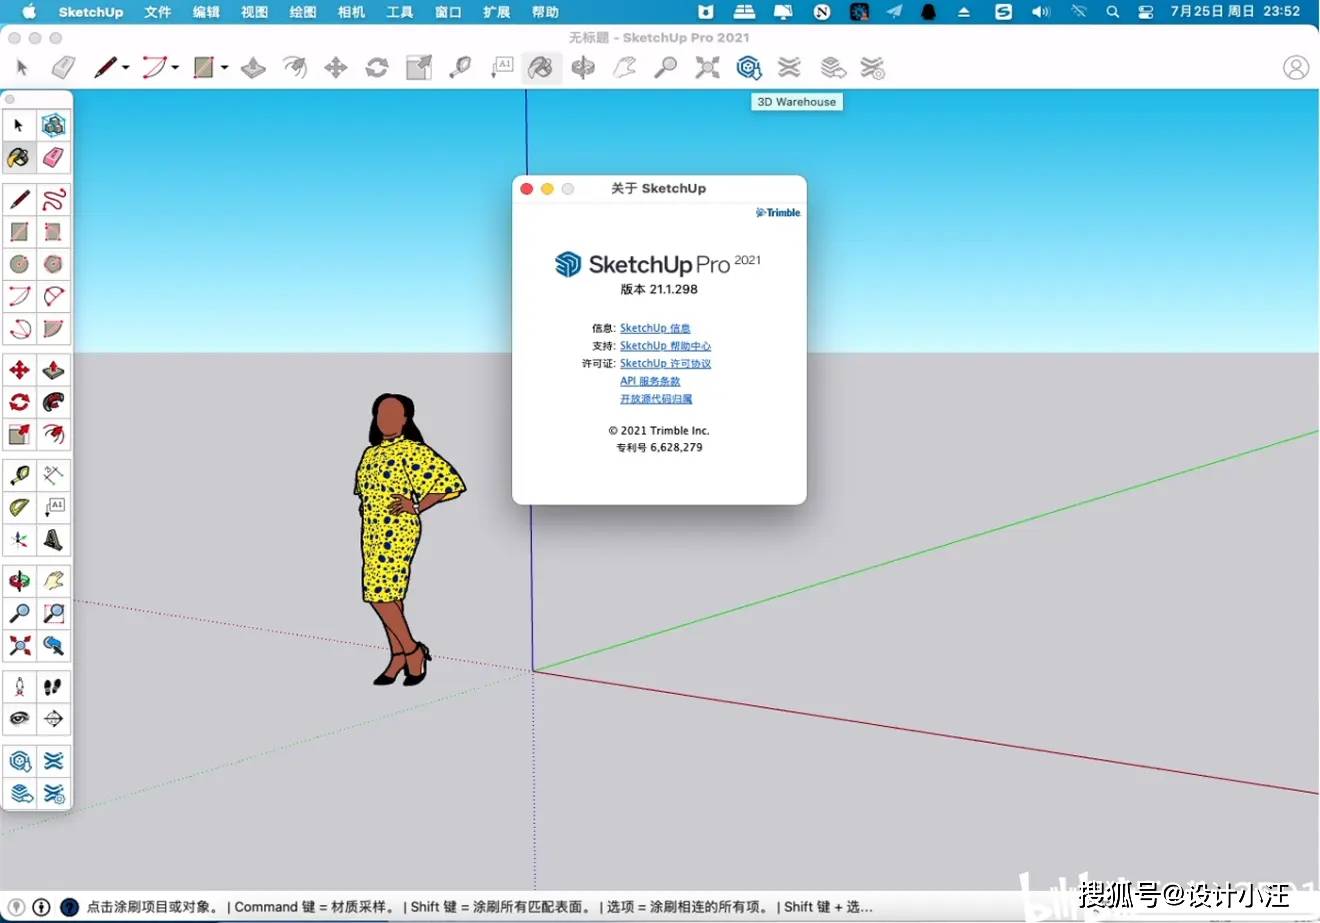Click the Scale tool in the top toolbar

point(418,68)
